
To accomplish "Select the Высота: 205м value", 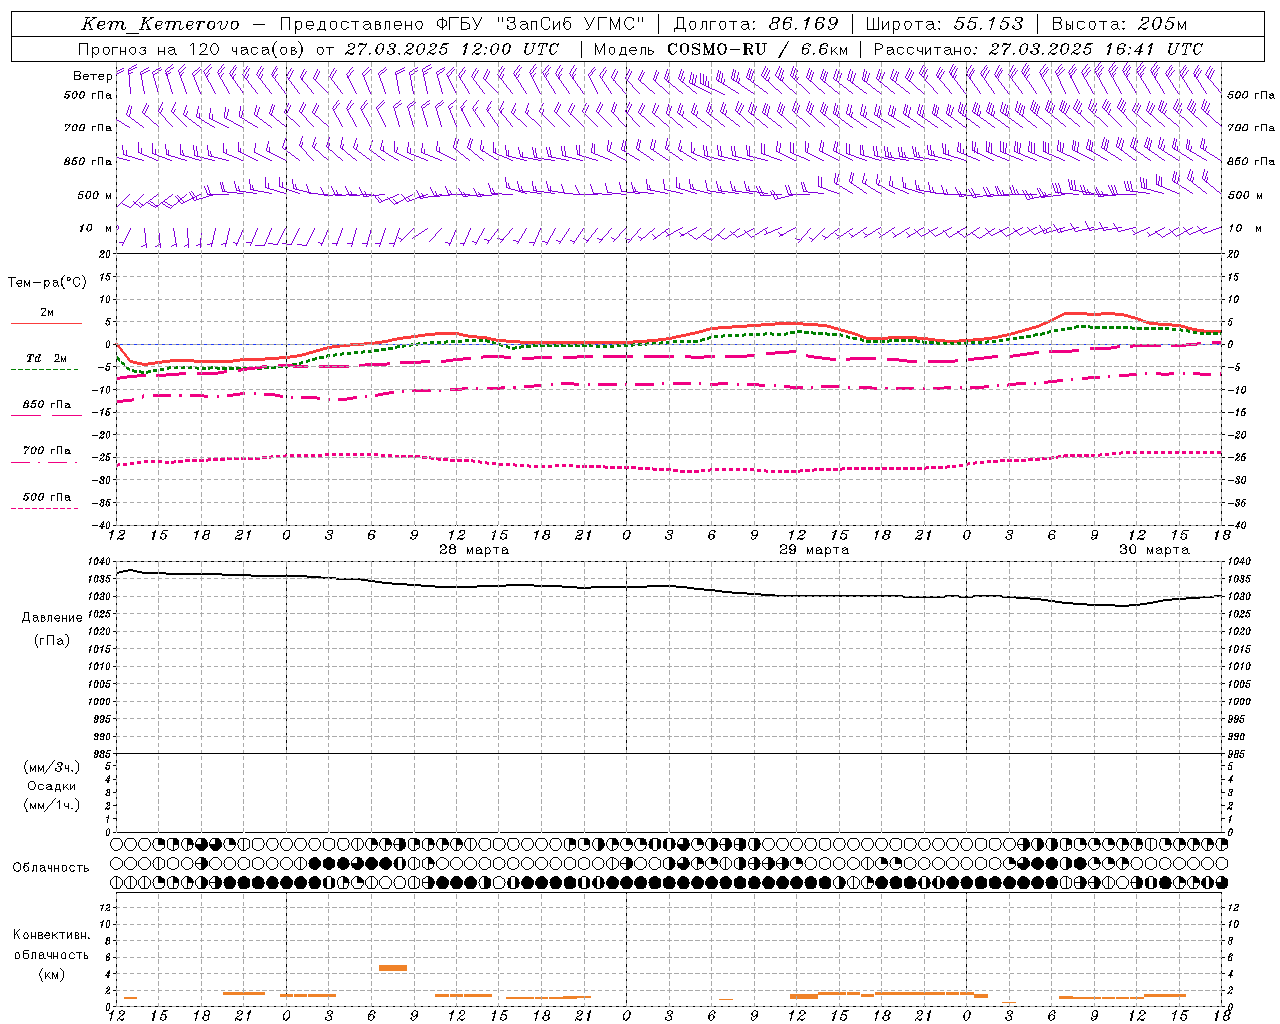I will 1119,24.
